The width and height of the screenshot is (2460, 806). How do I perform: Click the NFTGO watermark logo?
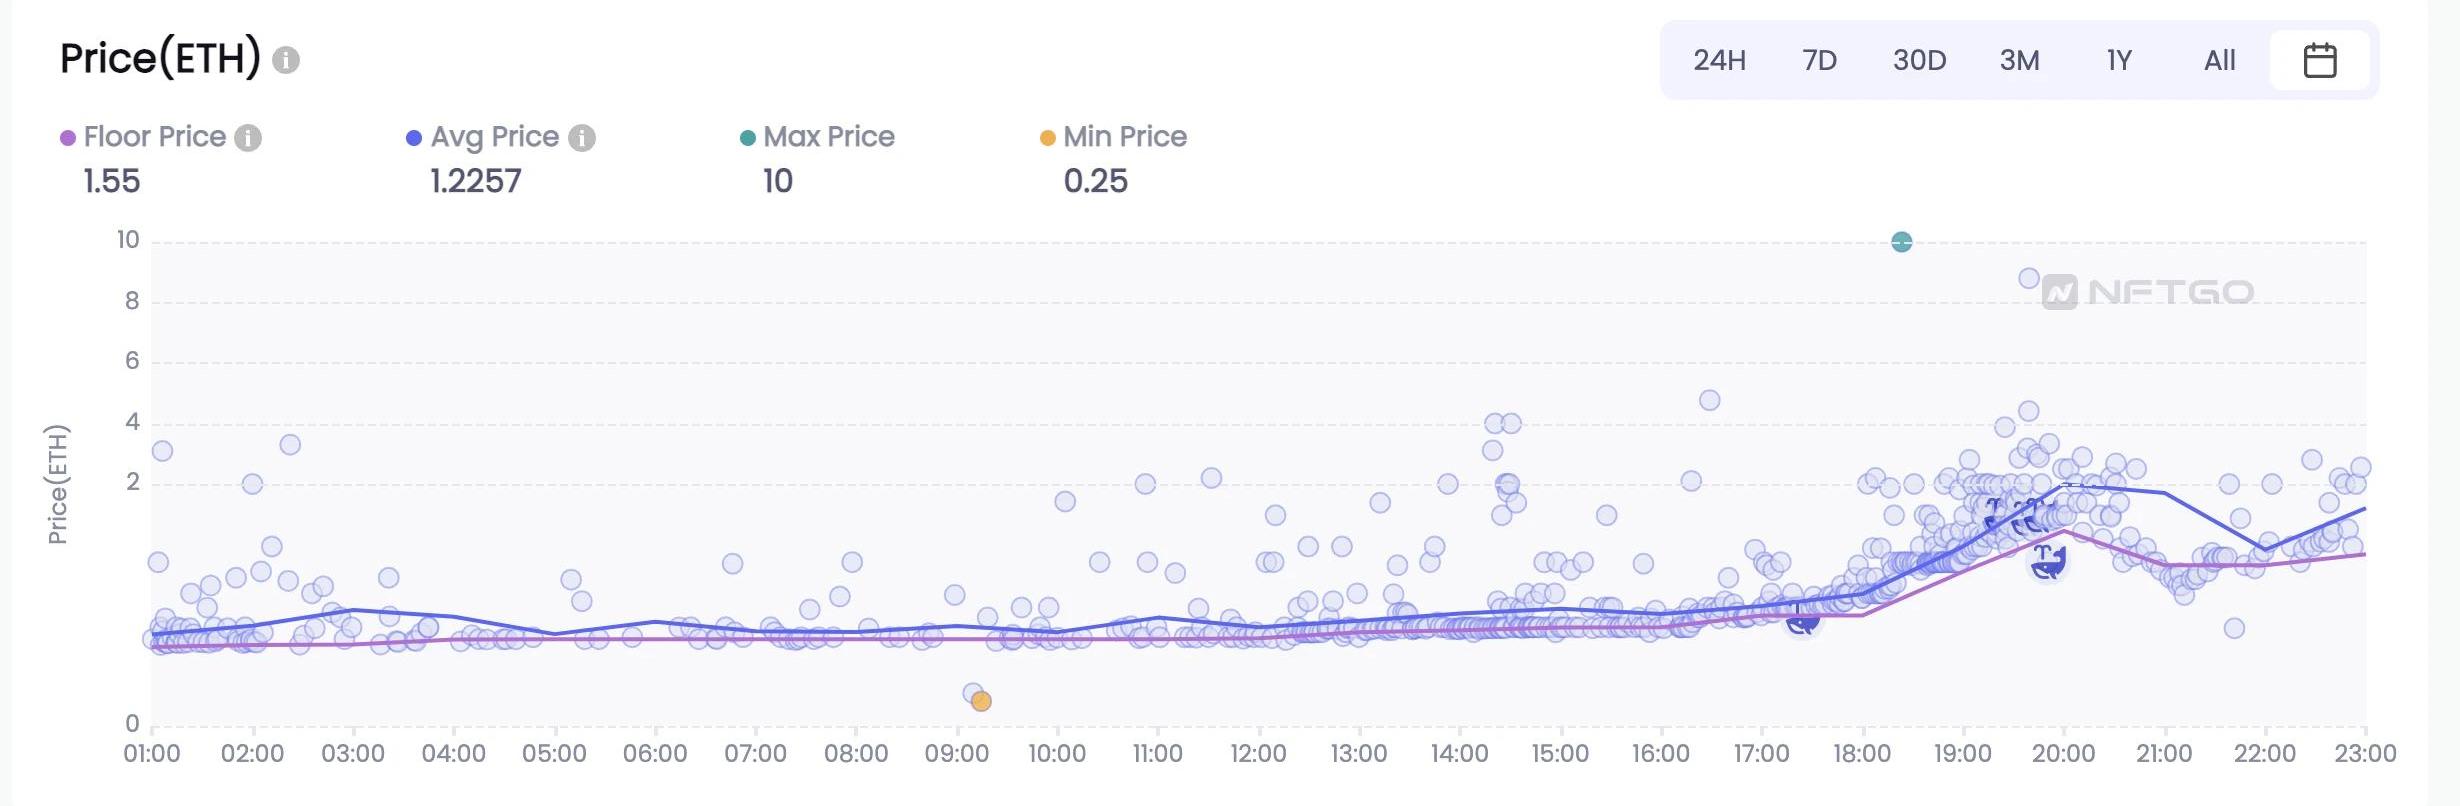(2147, 292)
